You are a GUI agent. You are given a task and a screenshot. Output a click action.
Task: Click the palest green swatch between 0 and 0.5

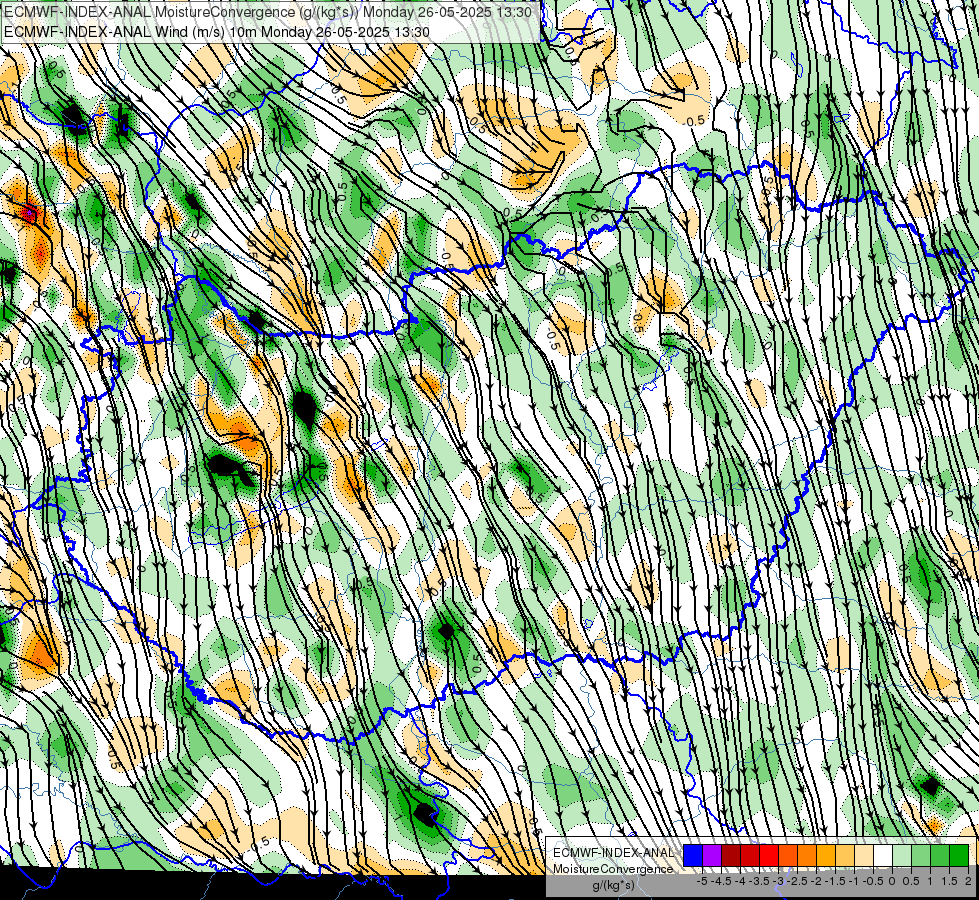902,855
